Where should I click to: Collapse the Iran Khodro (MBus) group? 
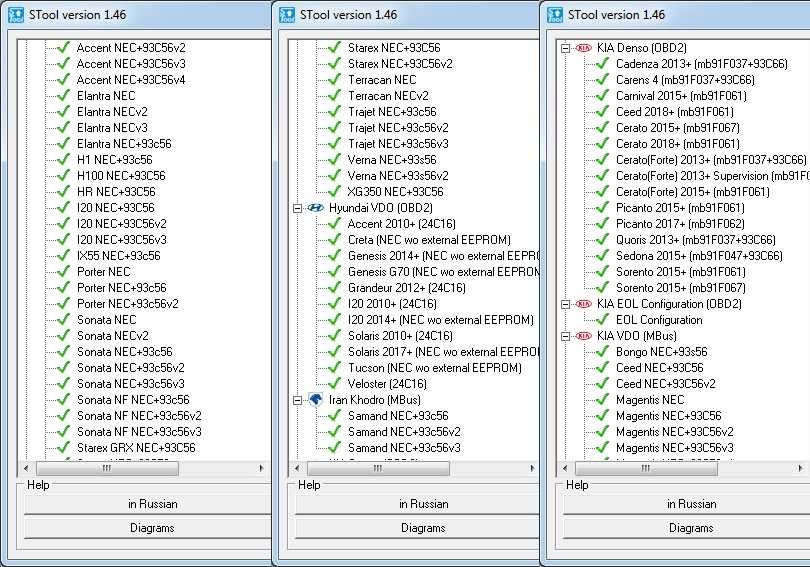coord(297,400)
